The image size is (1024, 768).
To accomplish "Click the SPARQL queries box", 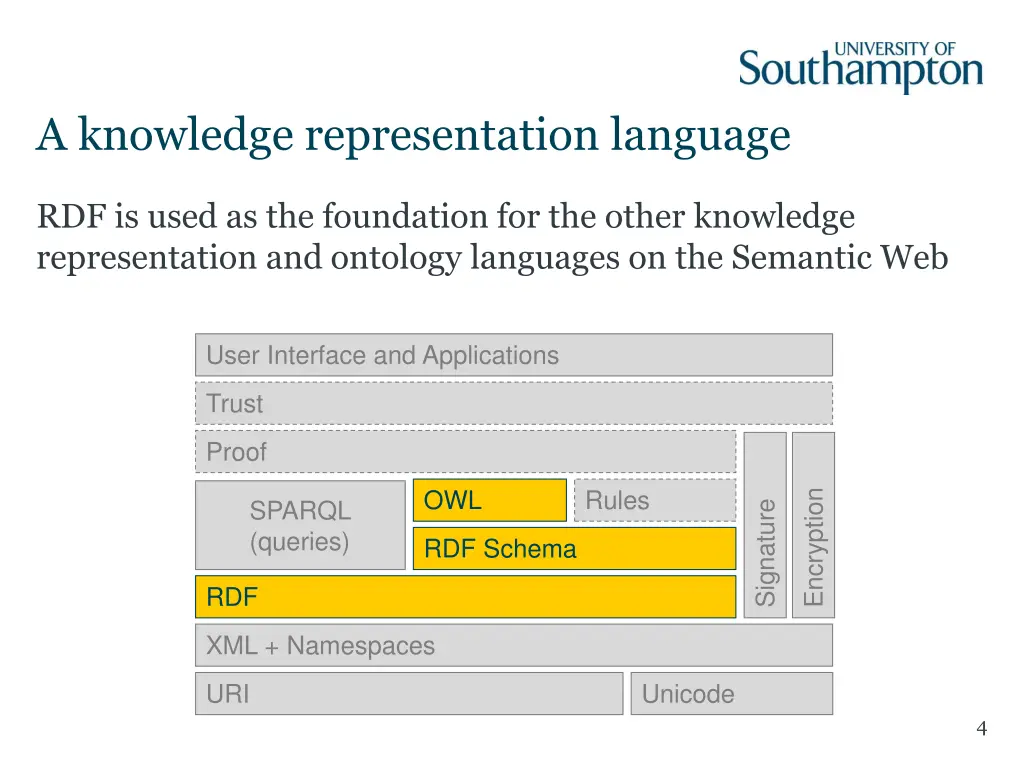I will click(x=300, y=525).
